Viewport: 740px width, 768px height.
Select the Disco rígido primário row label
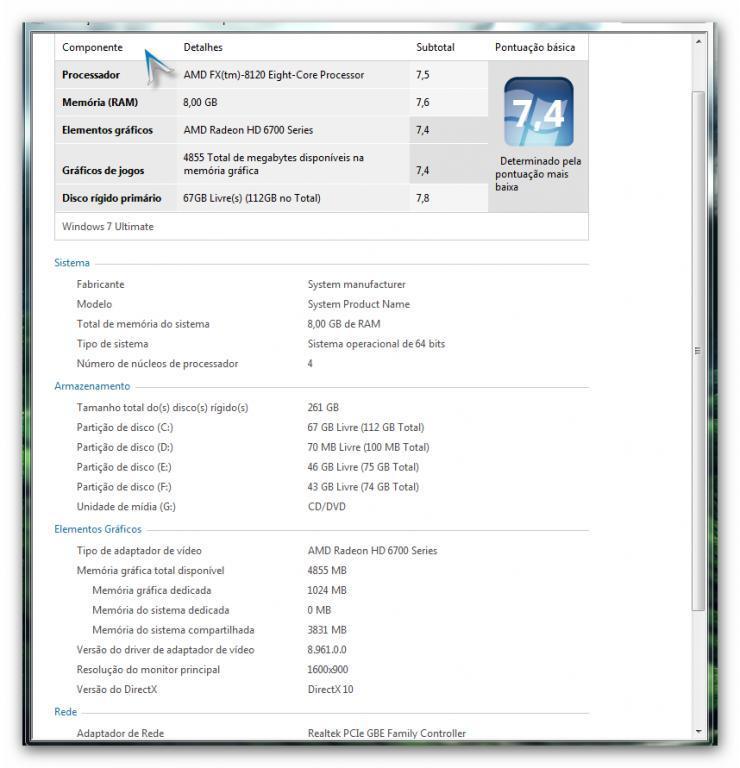pos(111,198)
